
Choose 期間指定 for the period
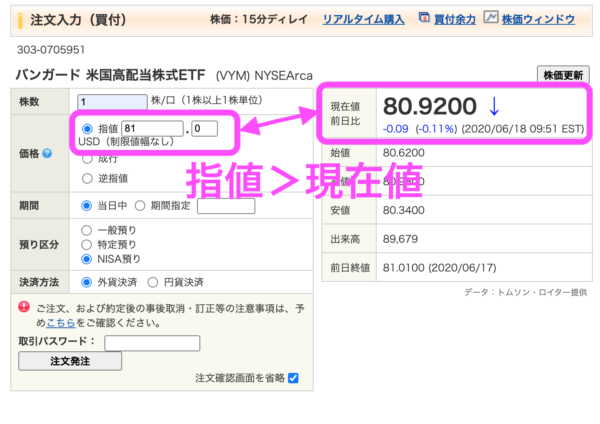coord(140,206)
